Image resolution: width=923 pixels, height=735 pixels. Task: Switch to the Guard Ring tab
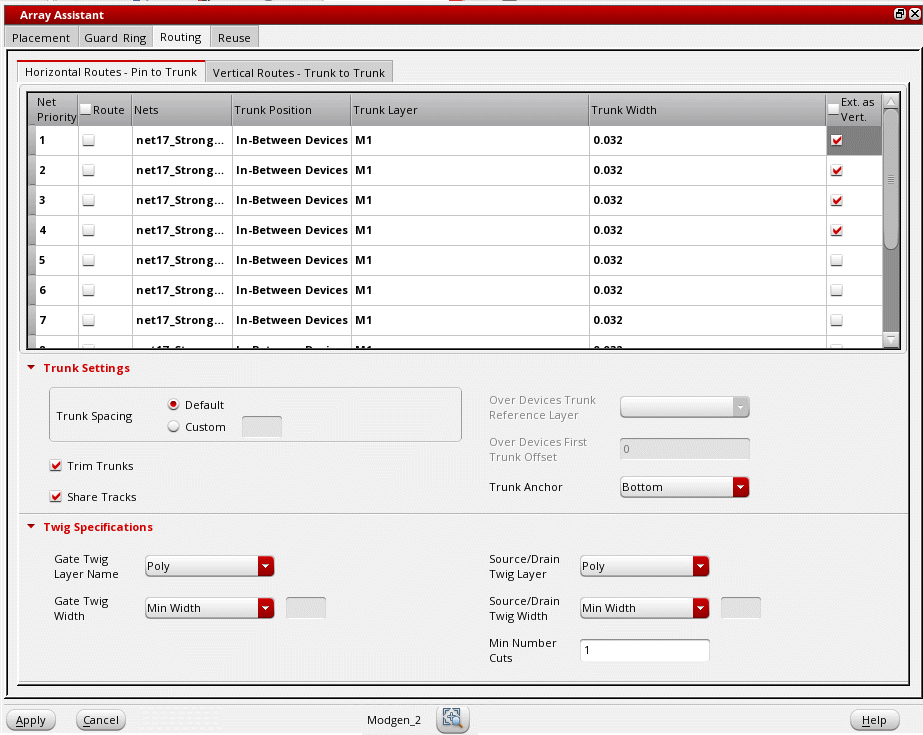click(x=115, y=38)
